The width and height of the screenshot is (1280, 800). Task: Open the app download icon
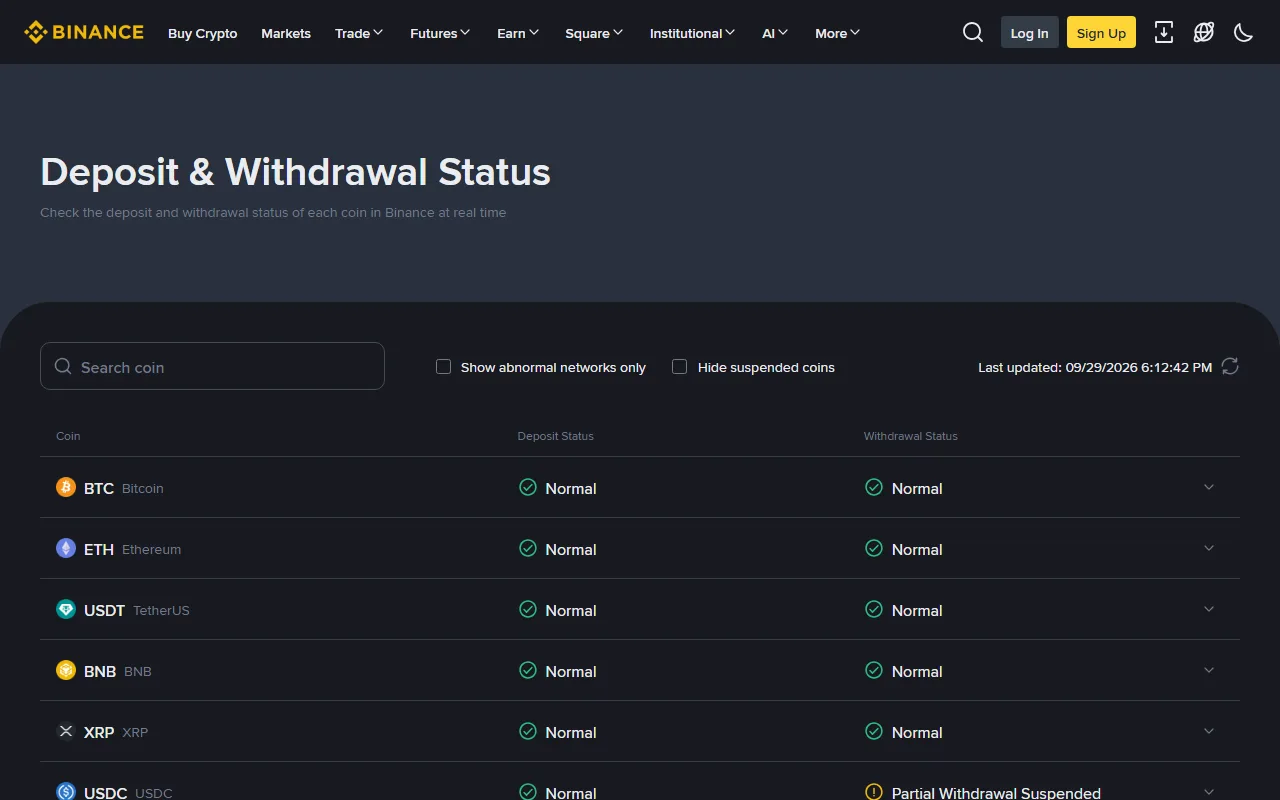coord(1164,32)
